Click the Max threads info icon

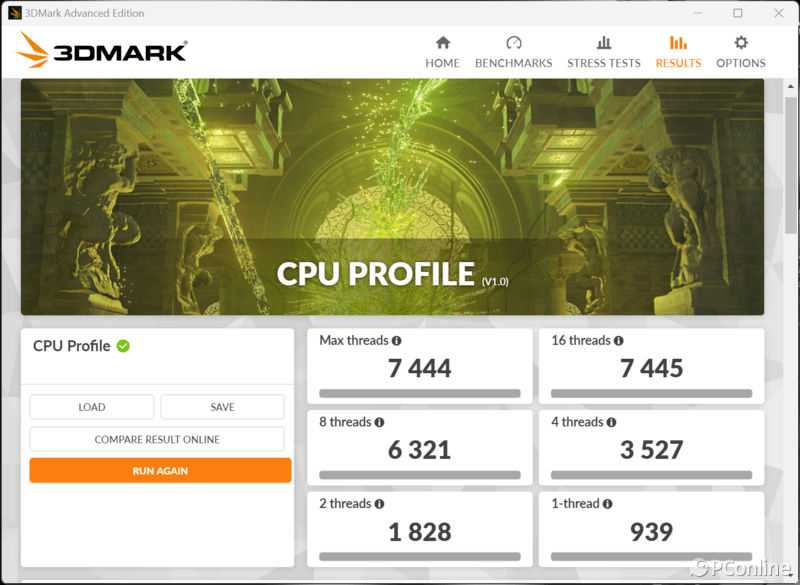pyautogui.click(x=396, y=341)
